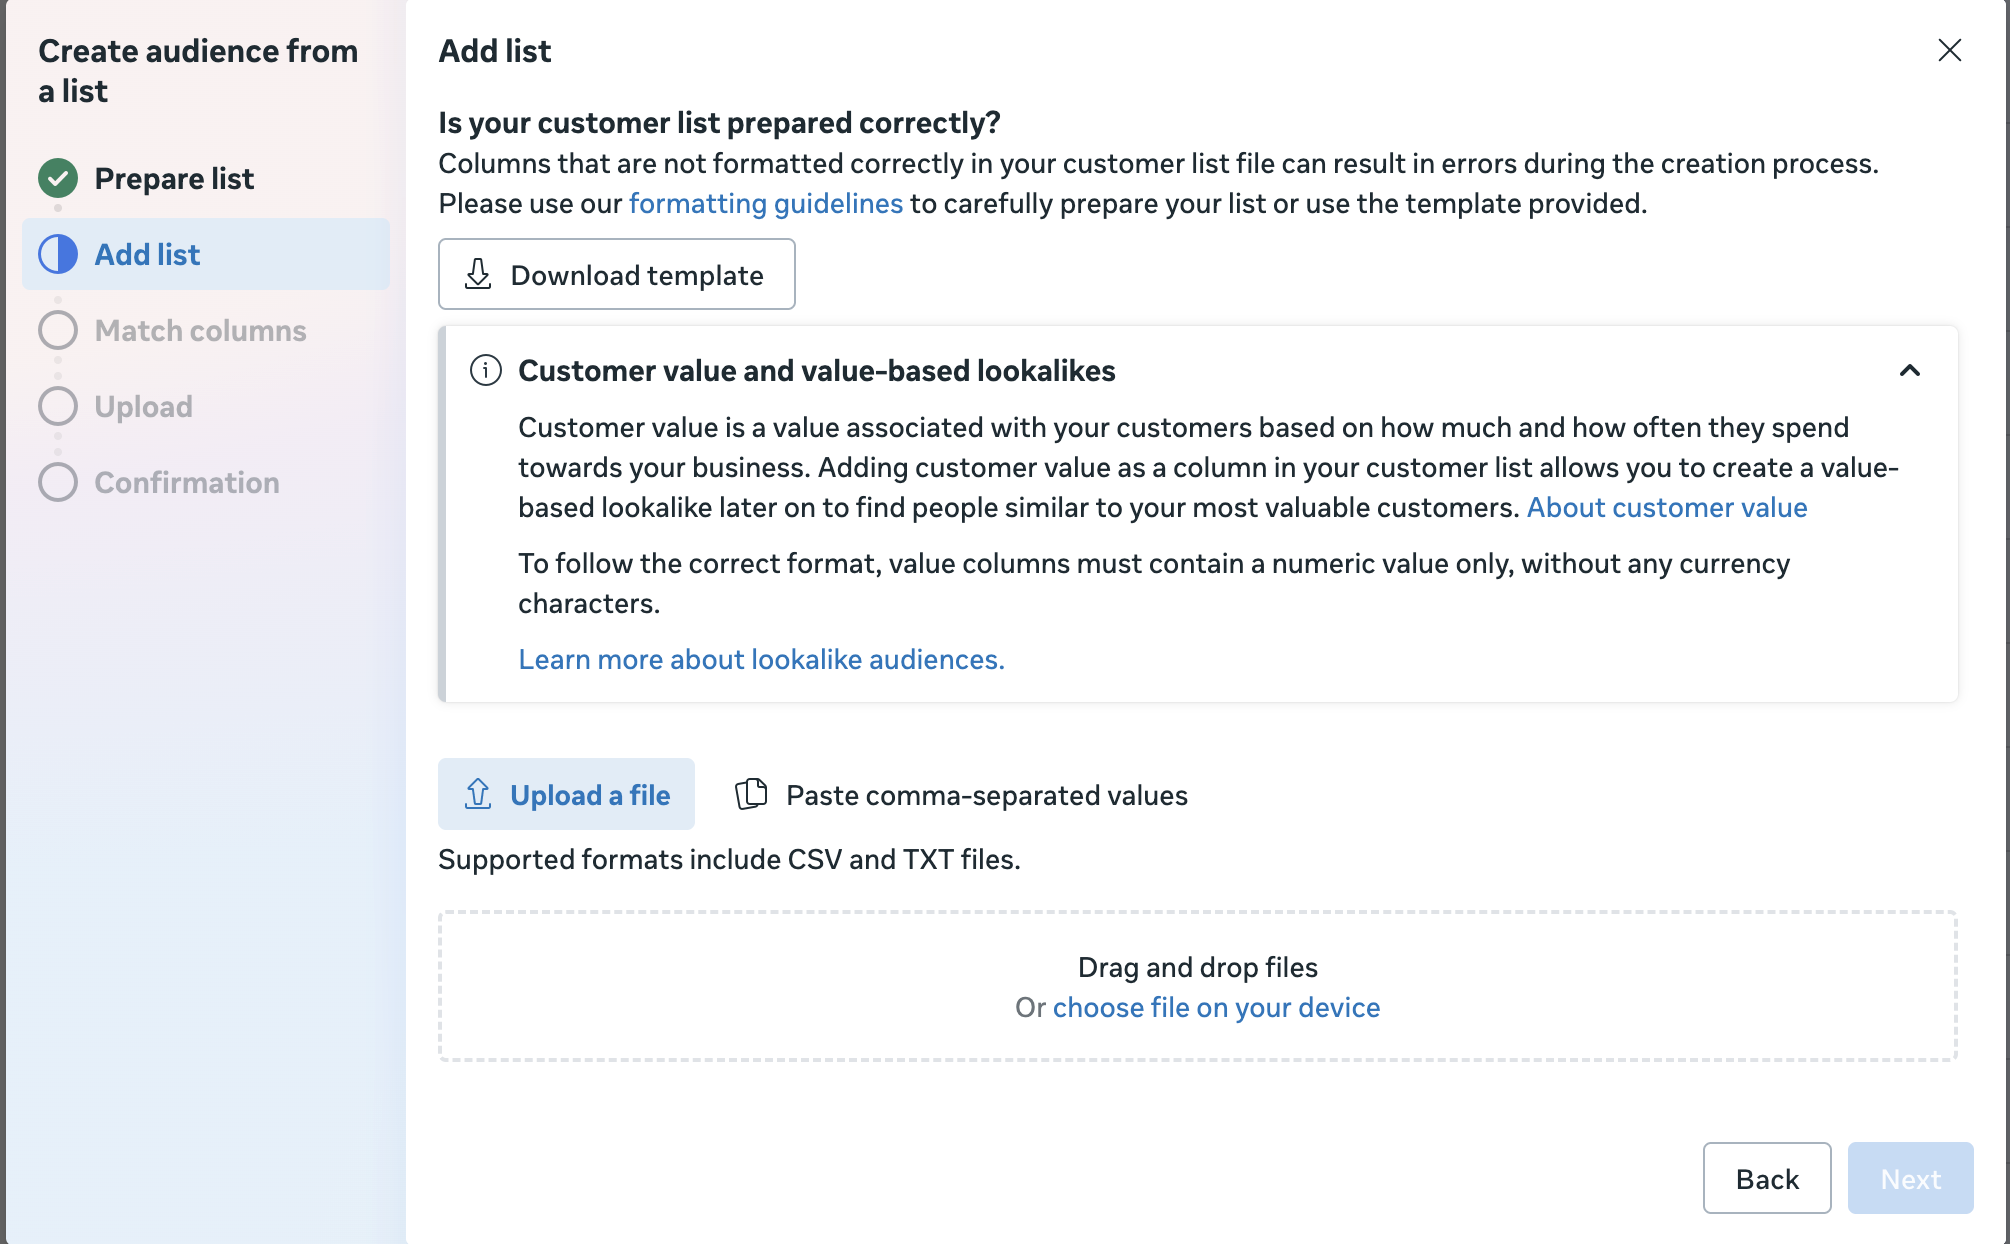2010x1244 pixels.
Task: Select the Upload a file tab
Action: point(567,794)
